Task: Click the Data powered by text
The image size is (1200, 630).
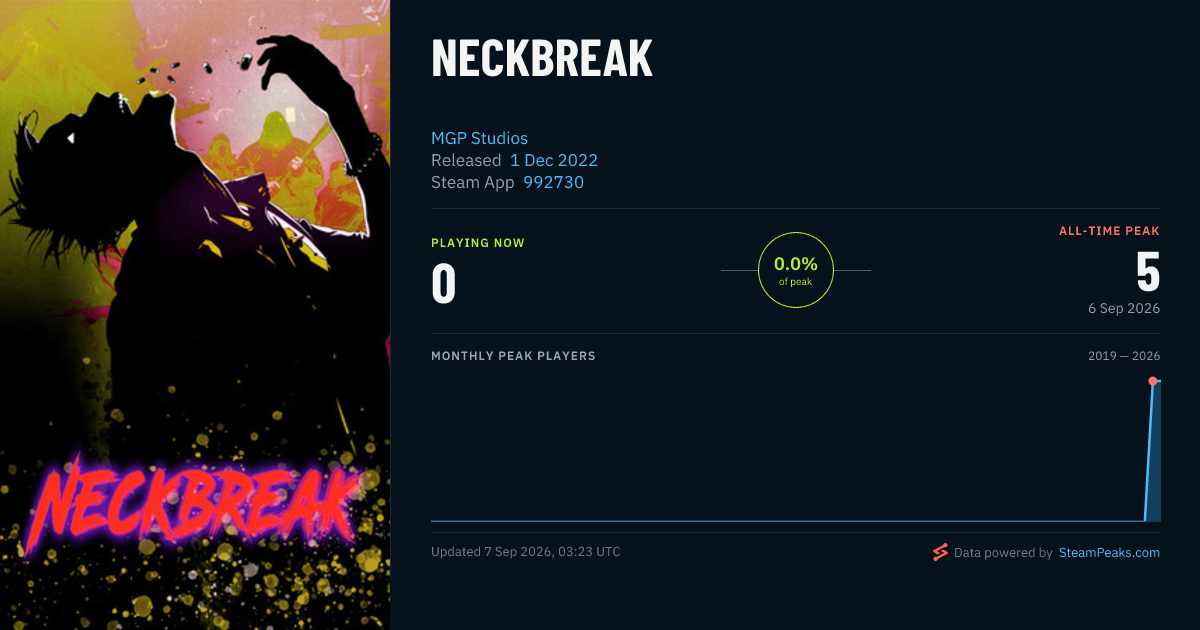Action: [1003, 552]
